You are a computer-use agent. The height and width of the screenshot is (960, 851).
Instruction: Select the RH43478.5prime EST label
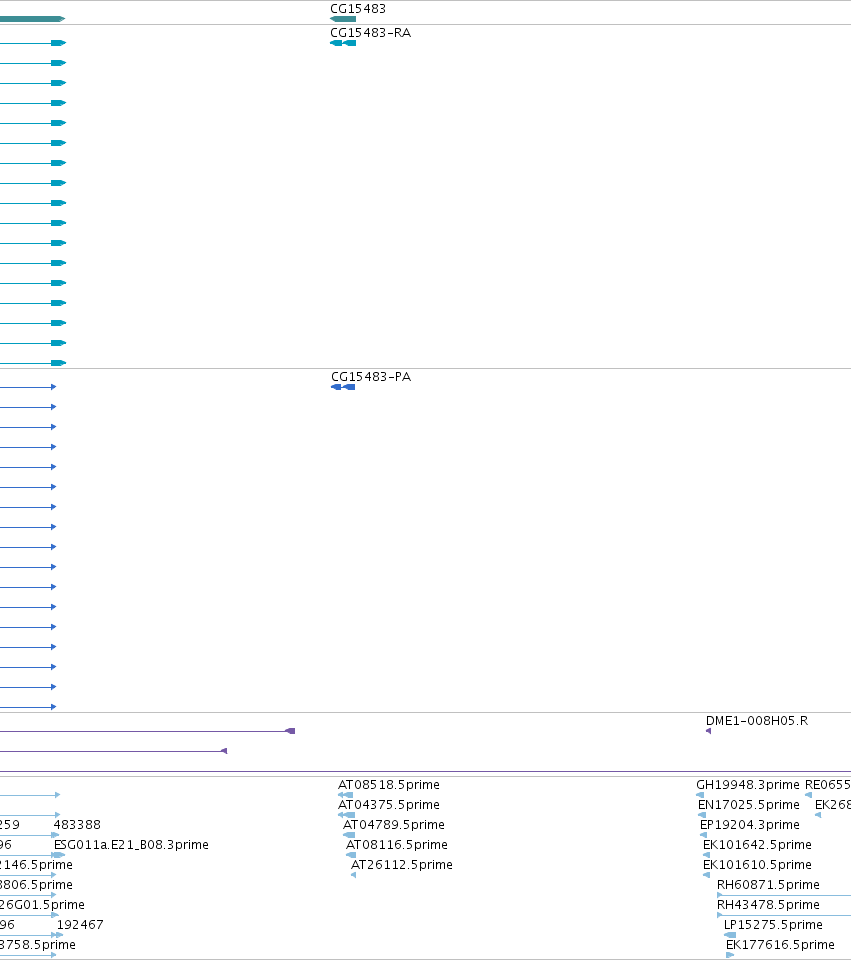click(x=768, y=904)
